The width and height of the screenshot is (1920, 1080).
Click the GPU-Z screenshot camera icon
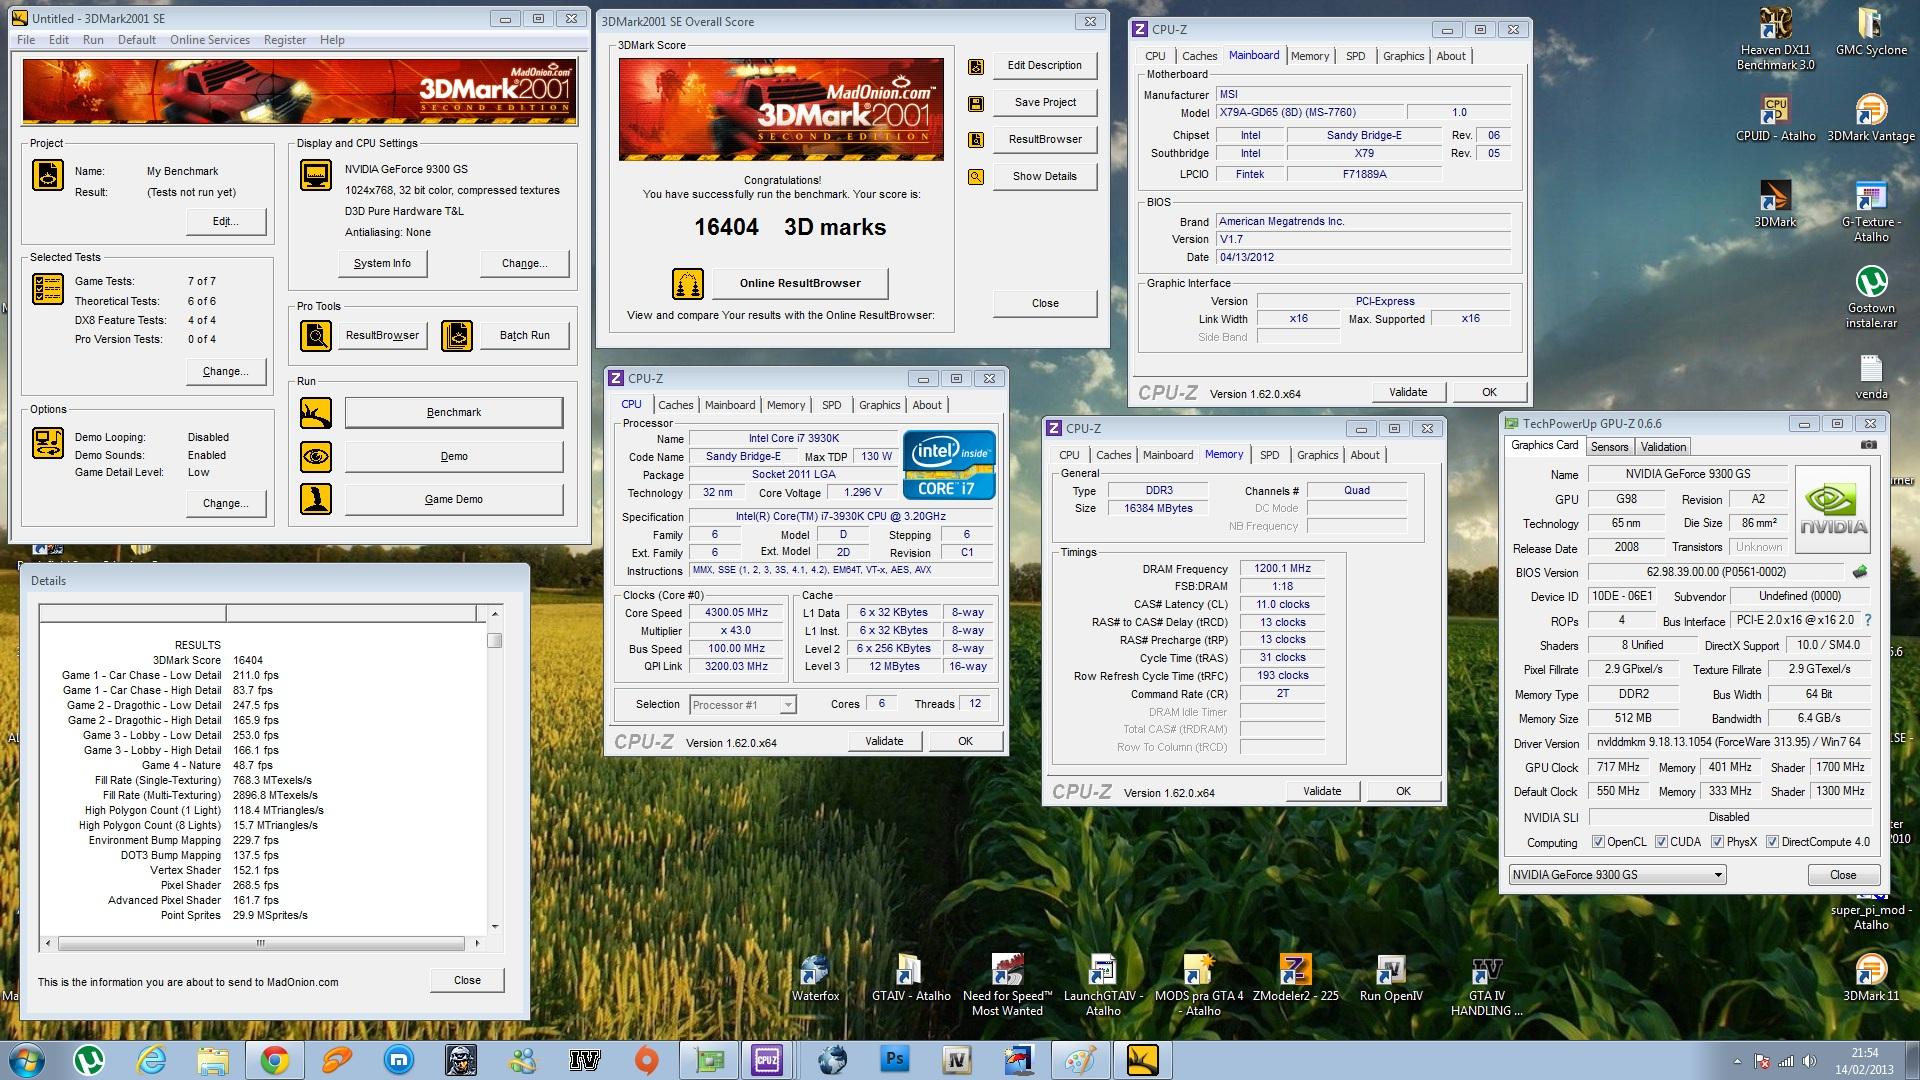(x=1868, y=445)
